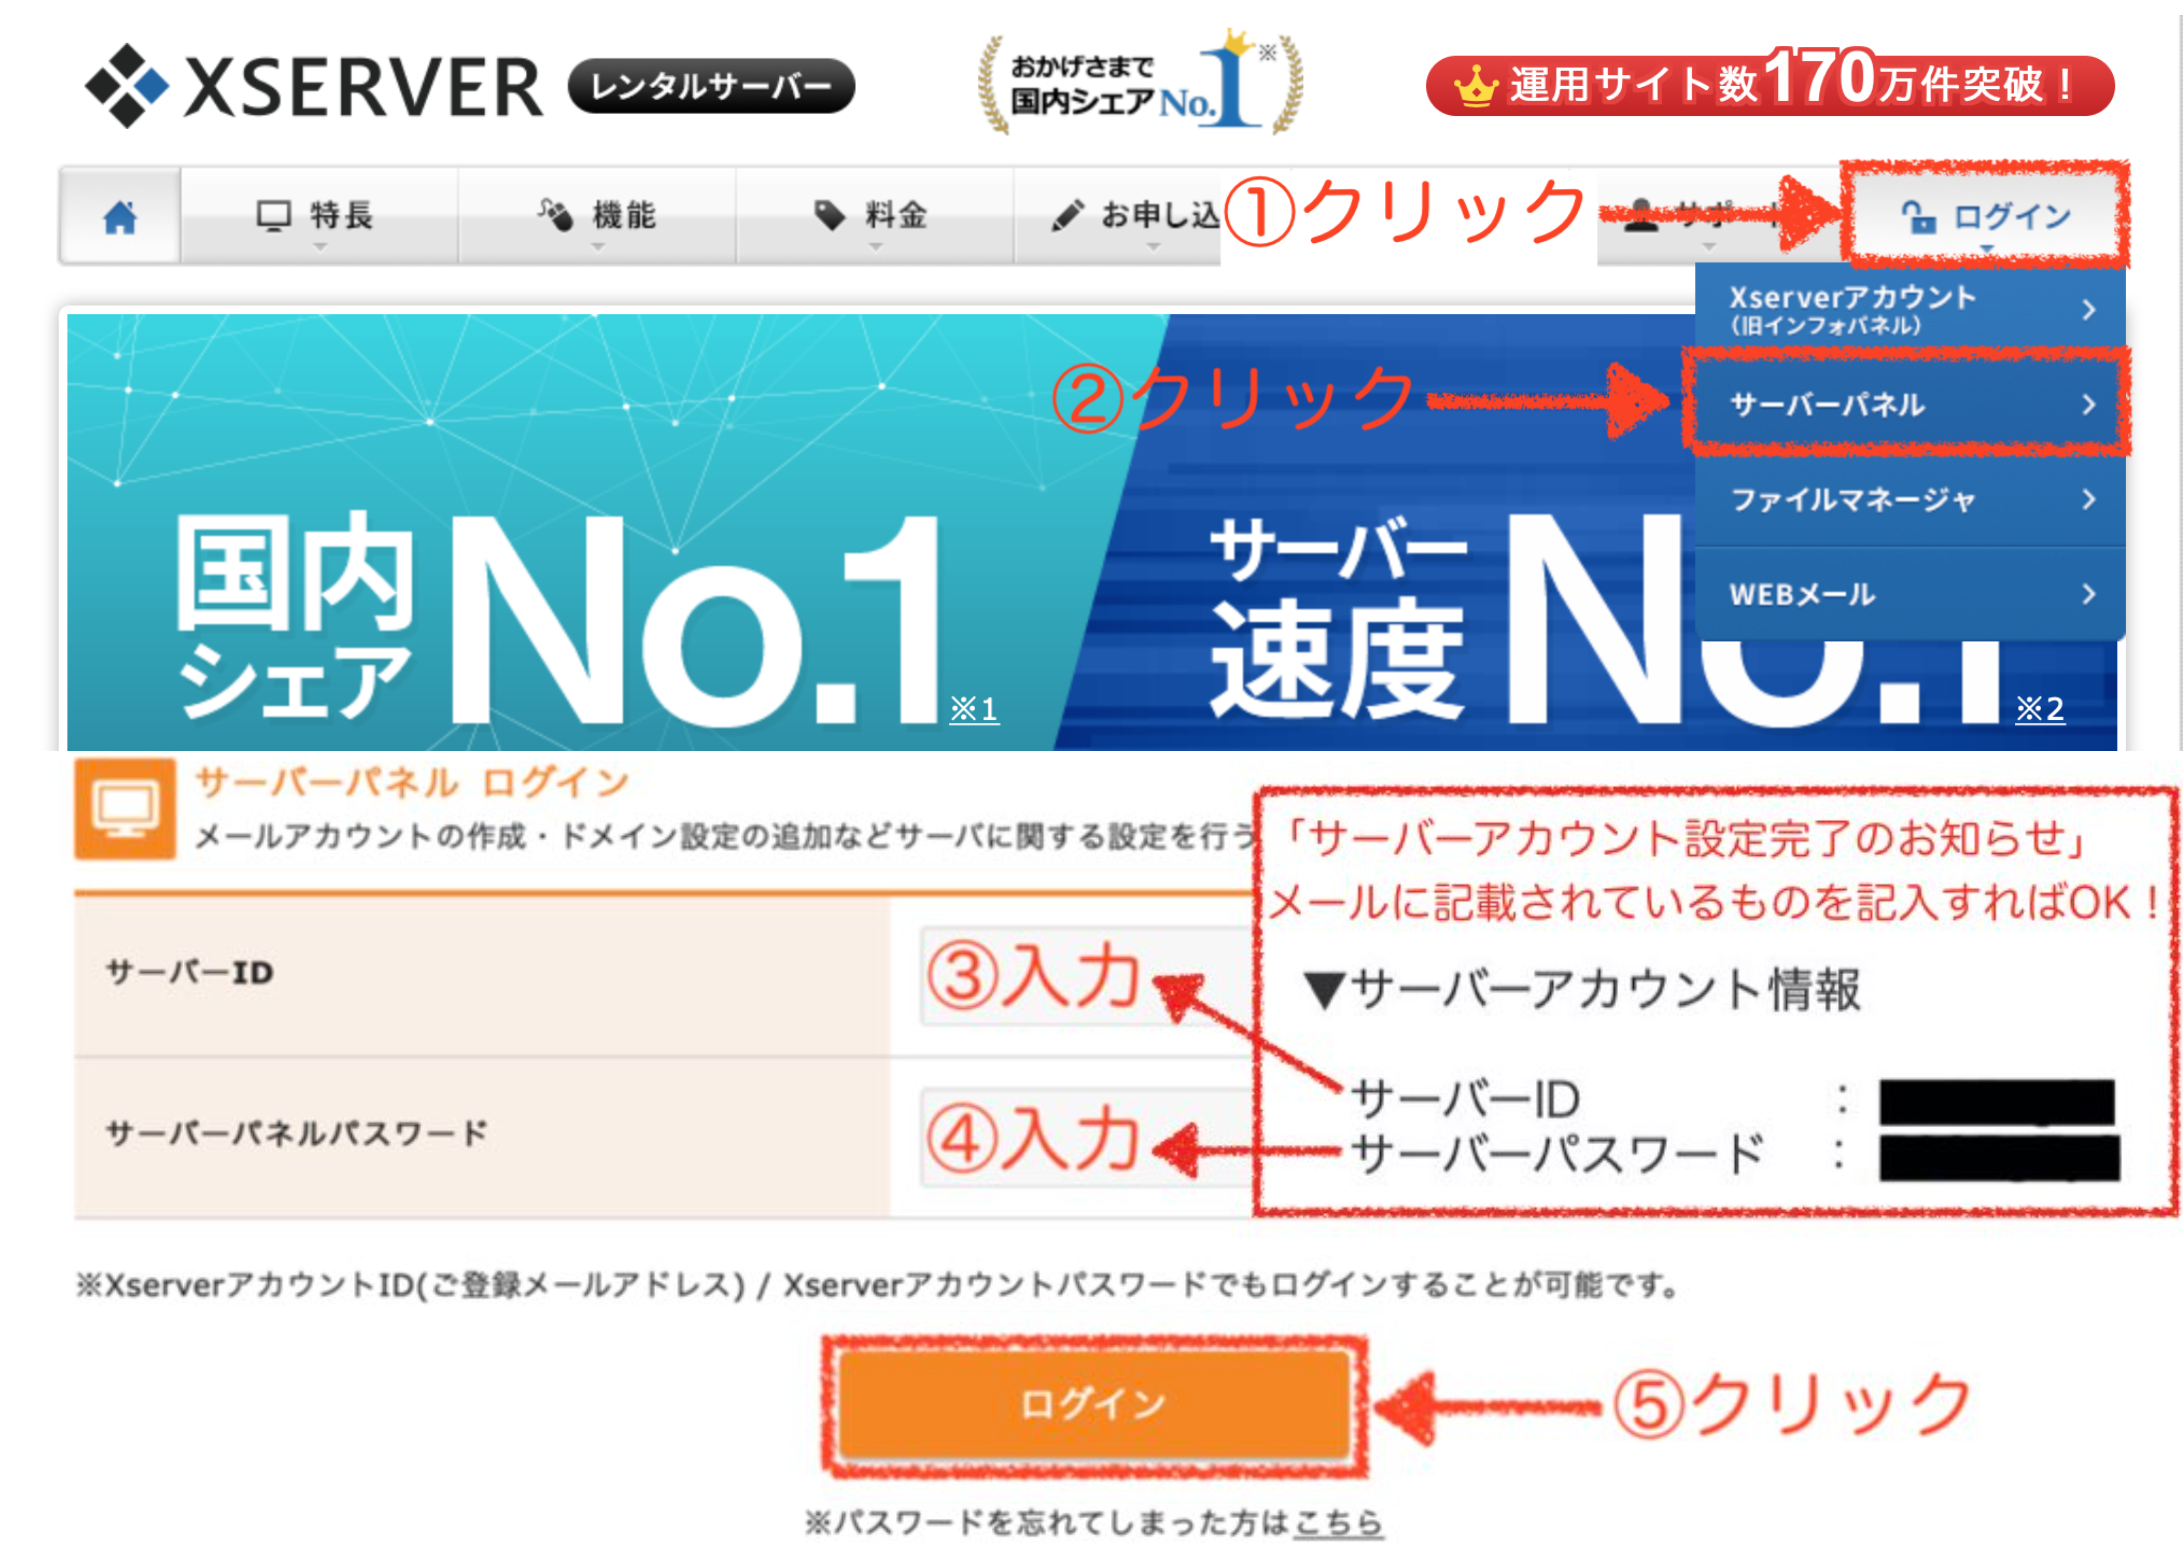Click the レンタルサーバー label badge

click(x=711, y=86)
